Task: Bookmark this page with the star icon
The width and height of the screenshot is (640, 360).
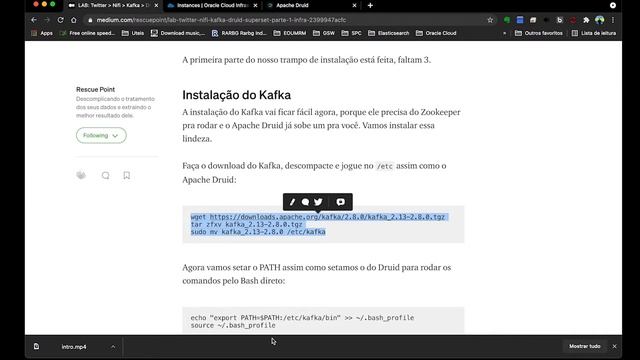Action: 490,20
